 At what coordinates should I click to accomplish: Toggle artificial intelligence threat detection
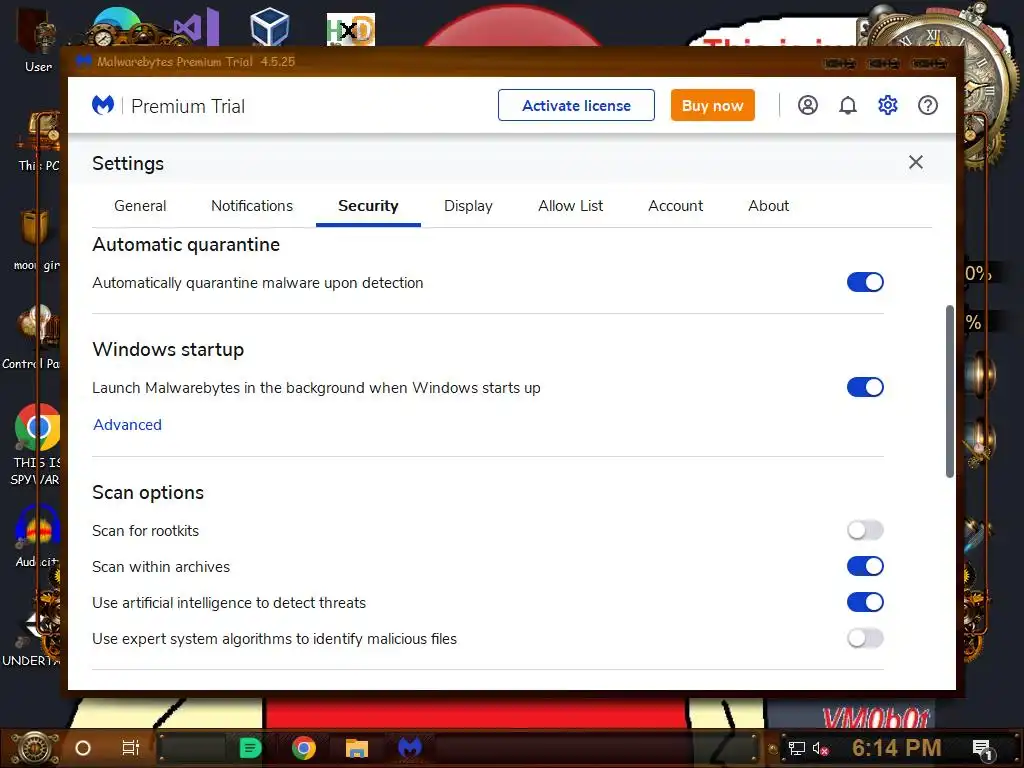[865, 602]
